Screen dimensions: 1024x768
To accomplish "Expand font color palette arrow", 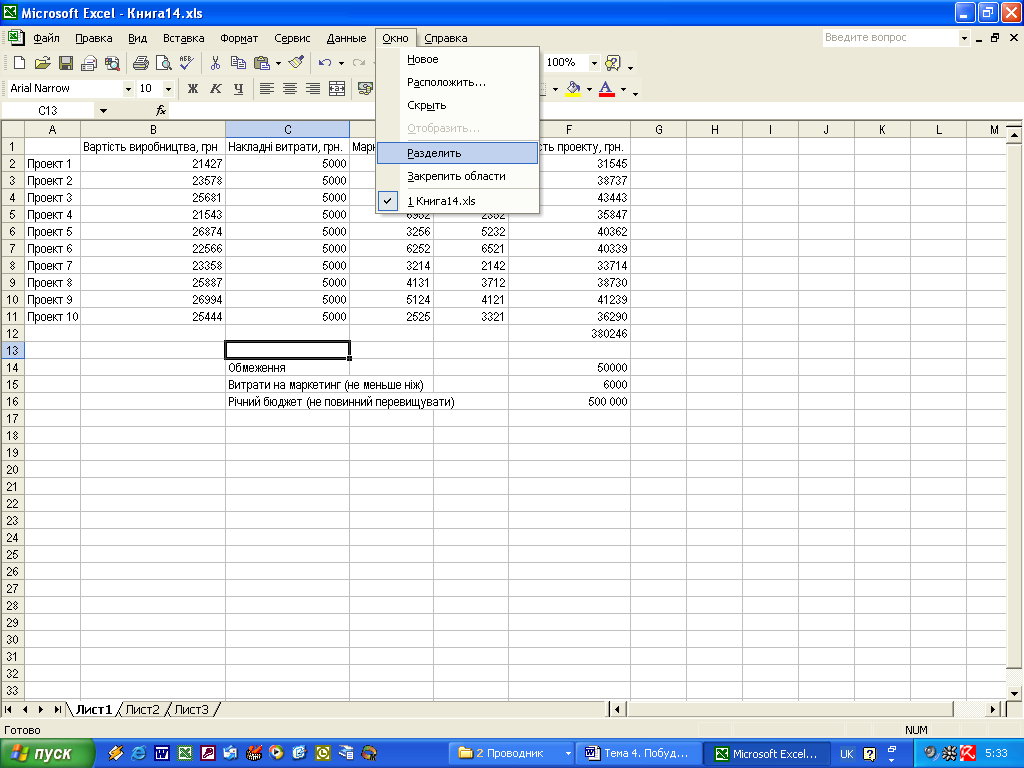I will [623, 89].
